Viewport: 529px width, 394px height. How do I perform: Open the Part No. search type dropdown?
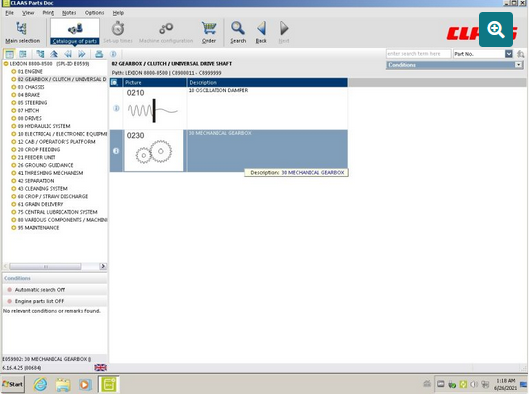click(509, 54)
